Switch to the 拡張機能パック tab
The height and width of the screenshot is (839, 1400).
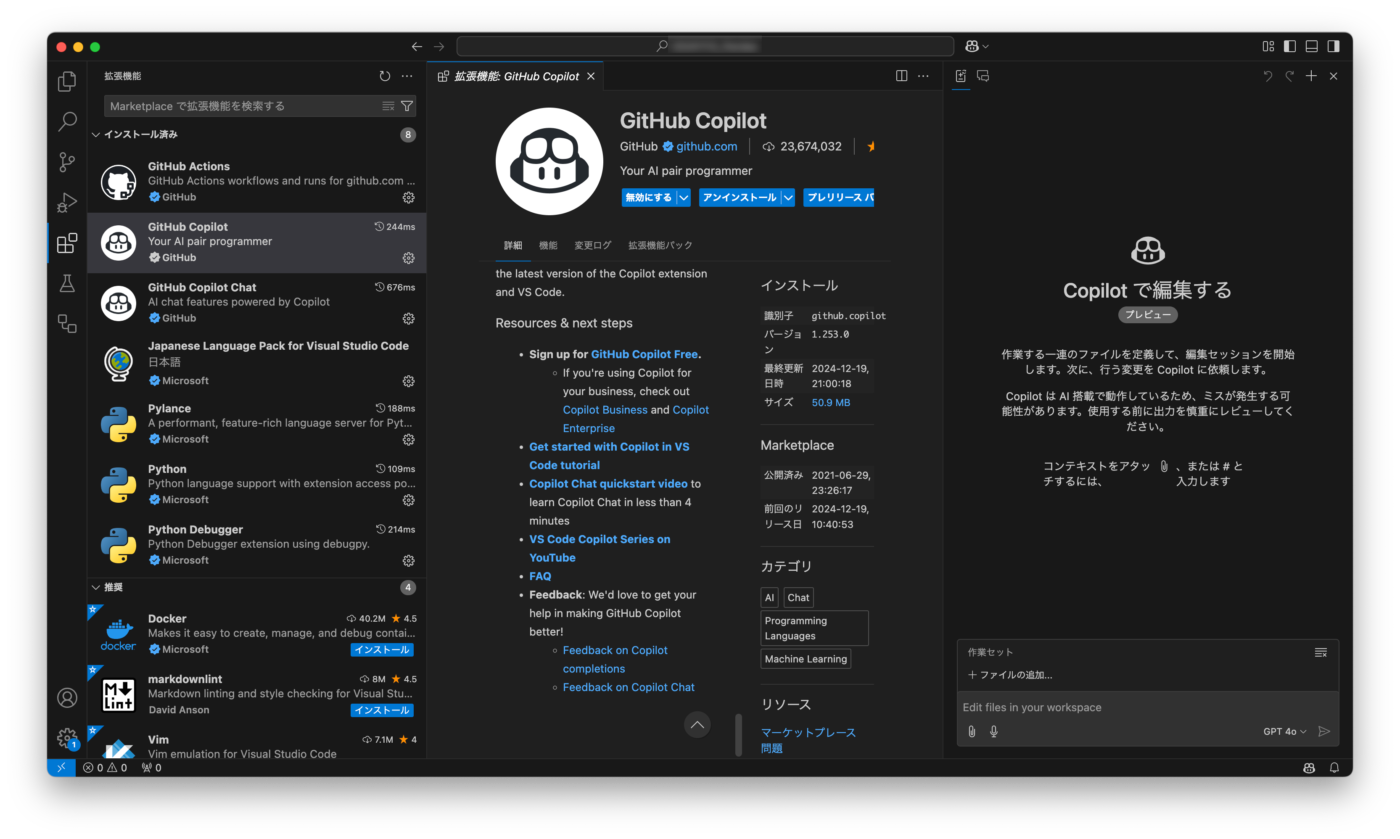tap(660, 245)
